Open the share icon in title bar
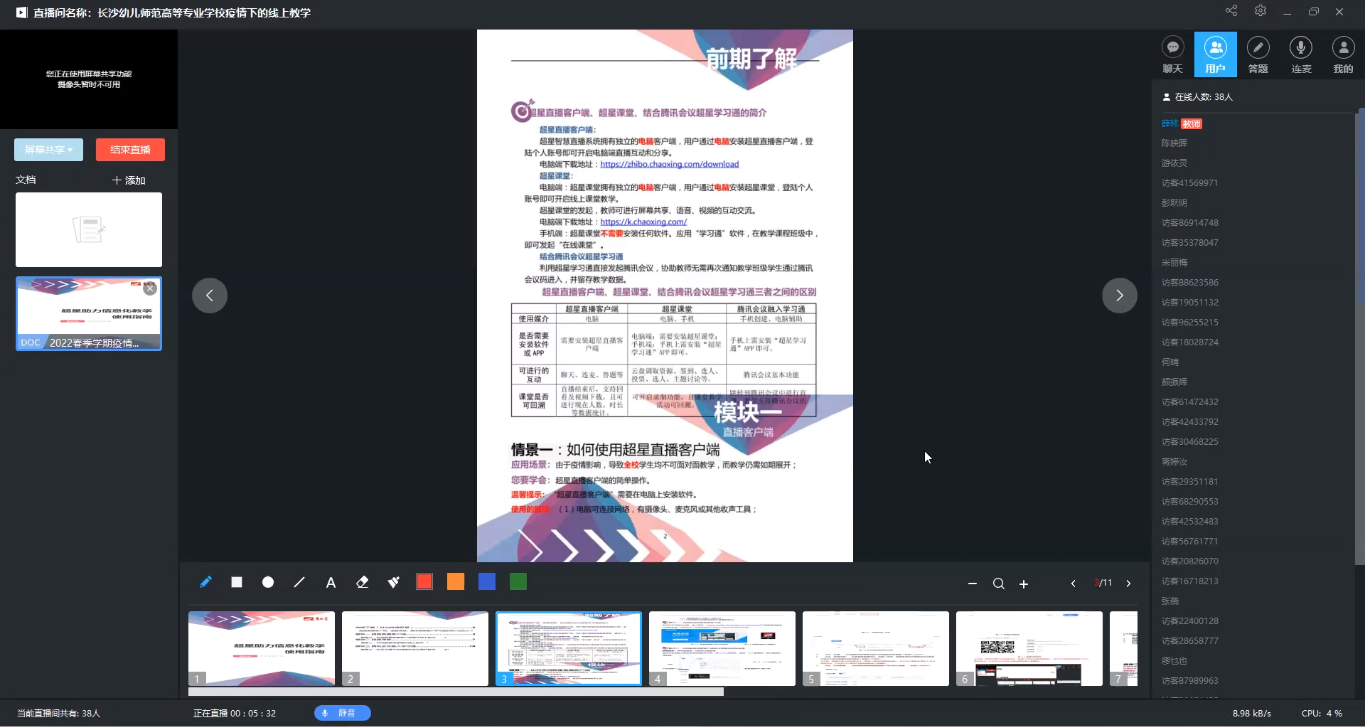The image size is (1365, 727). pyautogui.click(x=1231, y=11)
